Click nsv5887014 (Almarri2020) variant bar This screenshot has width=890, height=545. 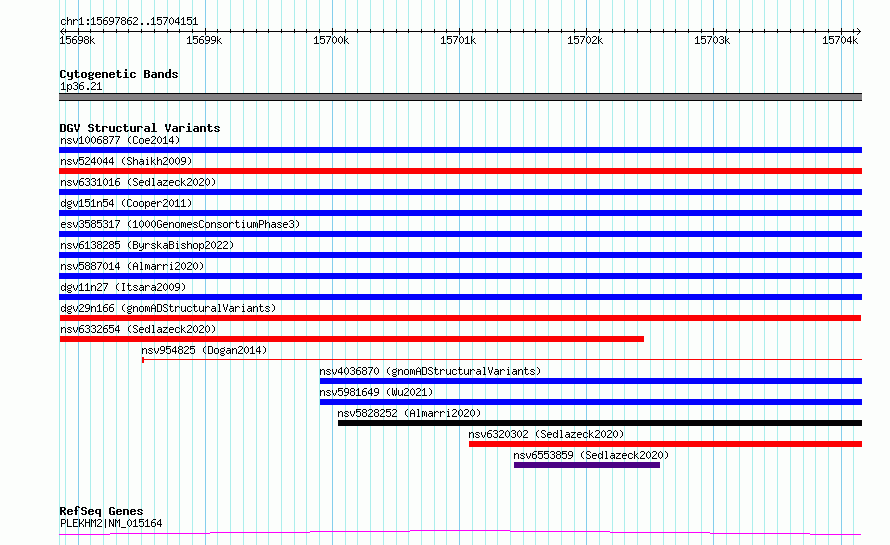460,276
